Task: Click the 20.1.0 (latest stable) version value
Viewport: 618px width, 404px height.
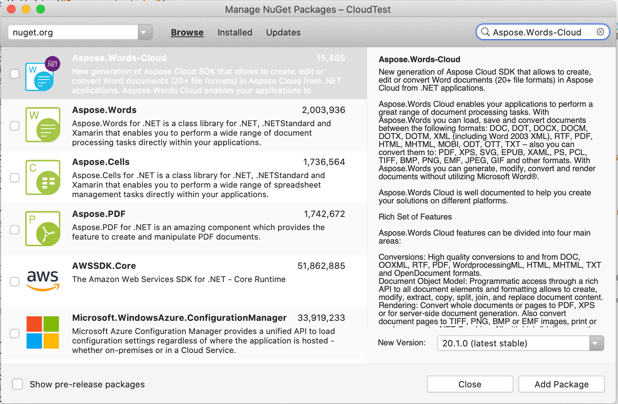Action: pyautogui.click(x=484, y=343)
